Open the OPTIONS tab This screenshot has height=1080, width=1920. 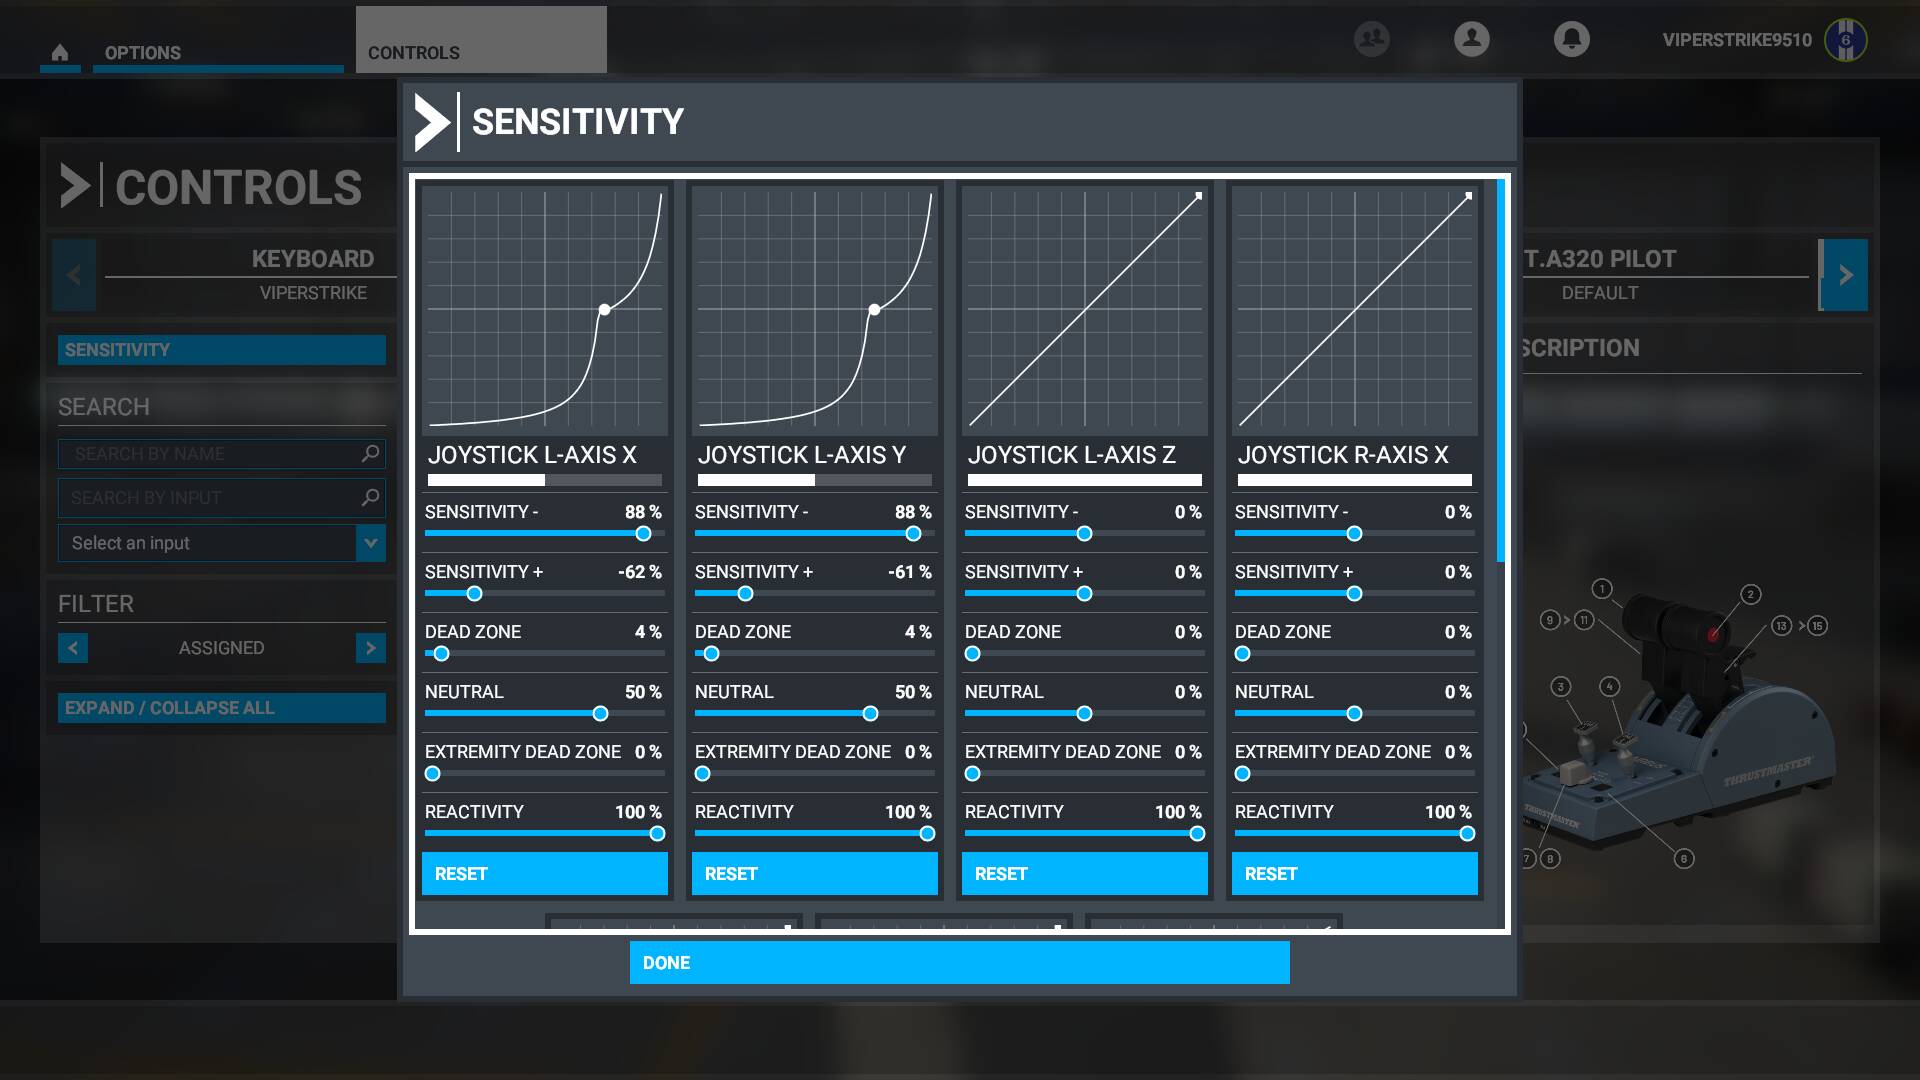(x=143, y=53)
